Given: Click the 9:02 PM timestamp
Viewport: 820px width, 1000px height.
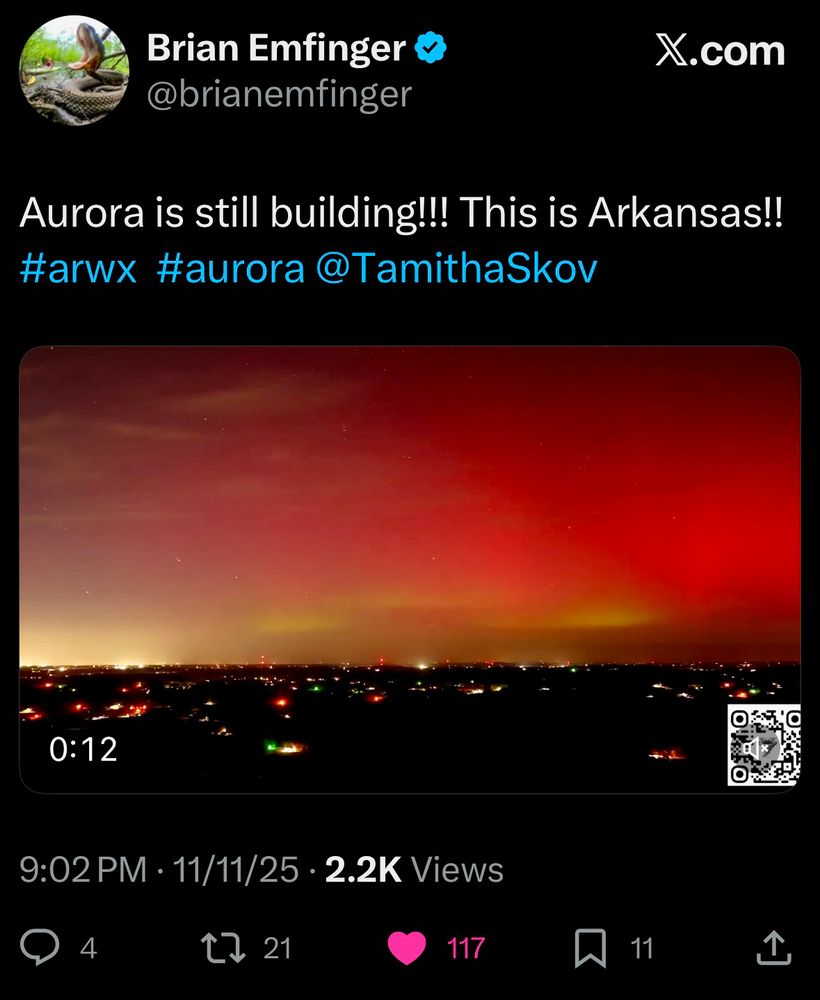Looking at the screenshot, I should tap(84, 869).
